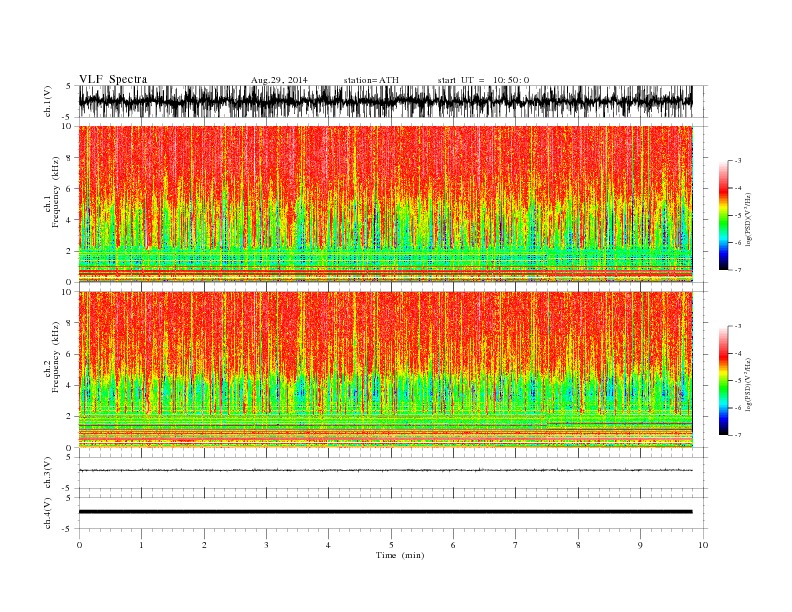Select the date text "Aug.29, 2014"
Viewport: 792px width, 612px height.
[x=279, y=80]
